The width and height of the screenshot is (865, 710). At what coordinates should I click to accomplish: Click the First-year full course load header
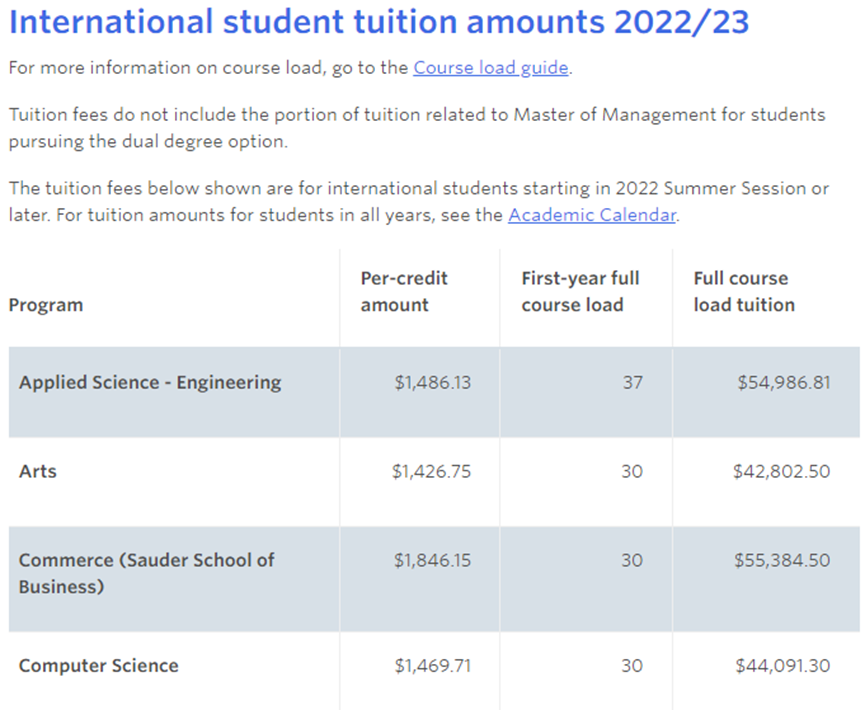pos(580,291)
